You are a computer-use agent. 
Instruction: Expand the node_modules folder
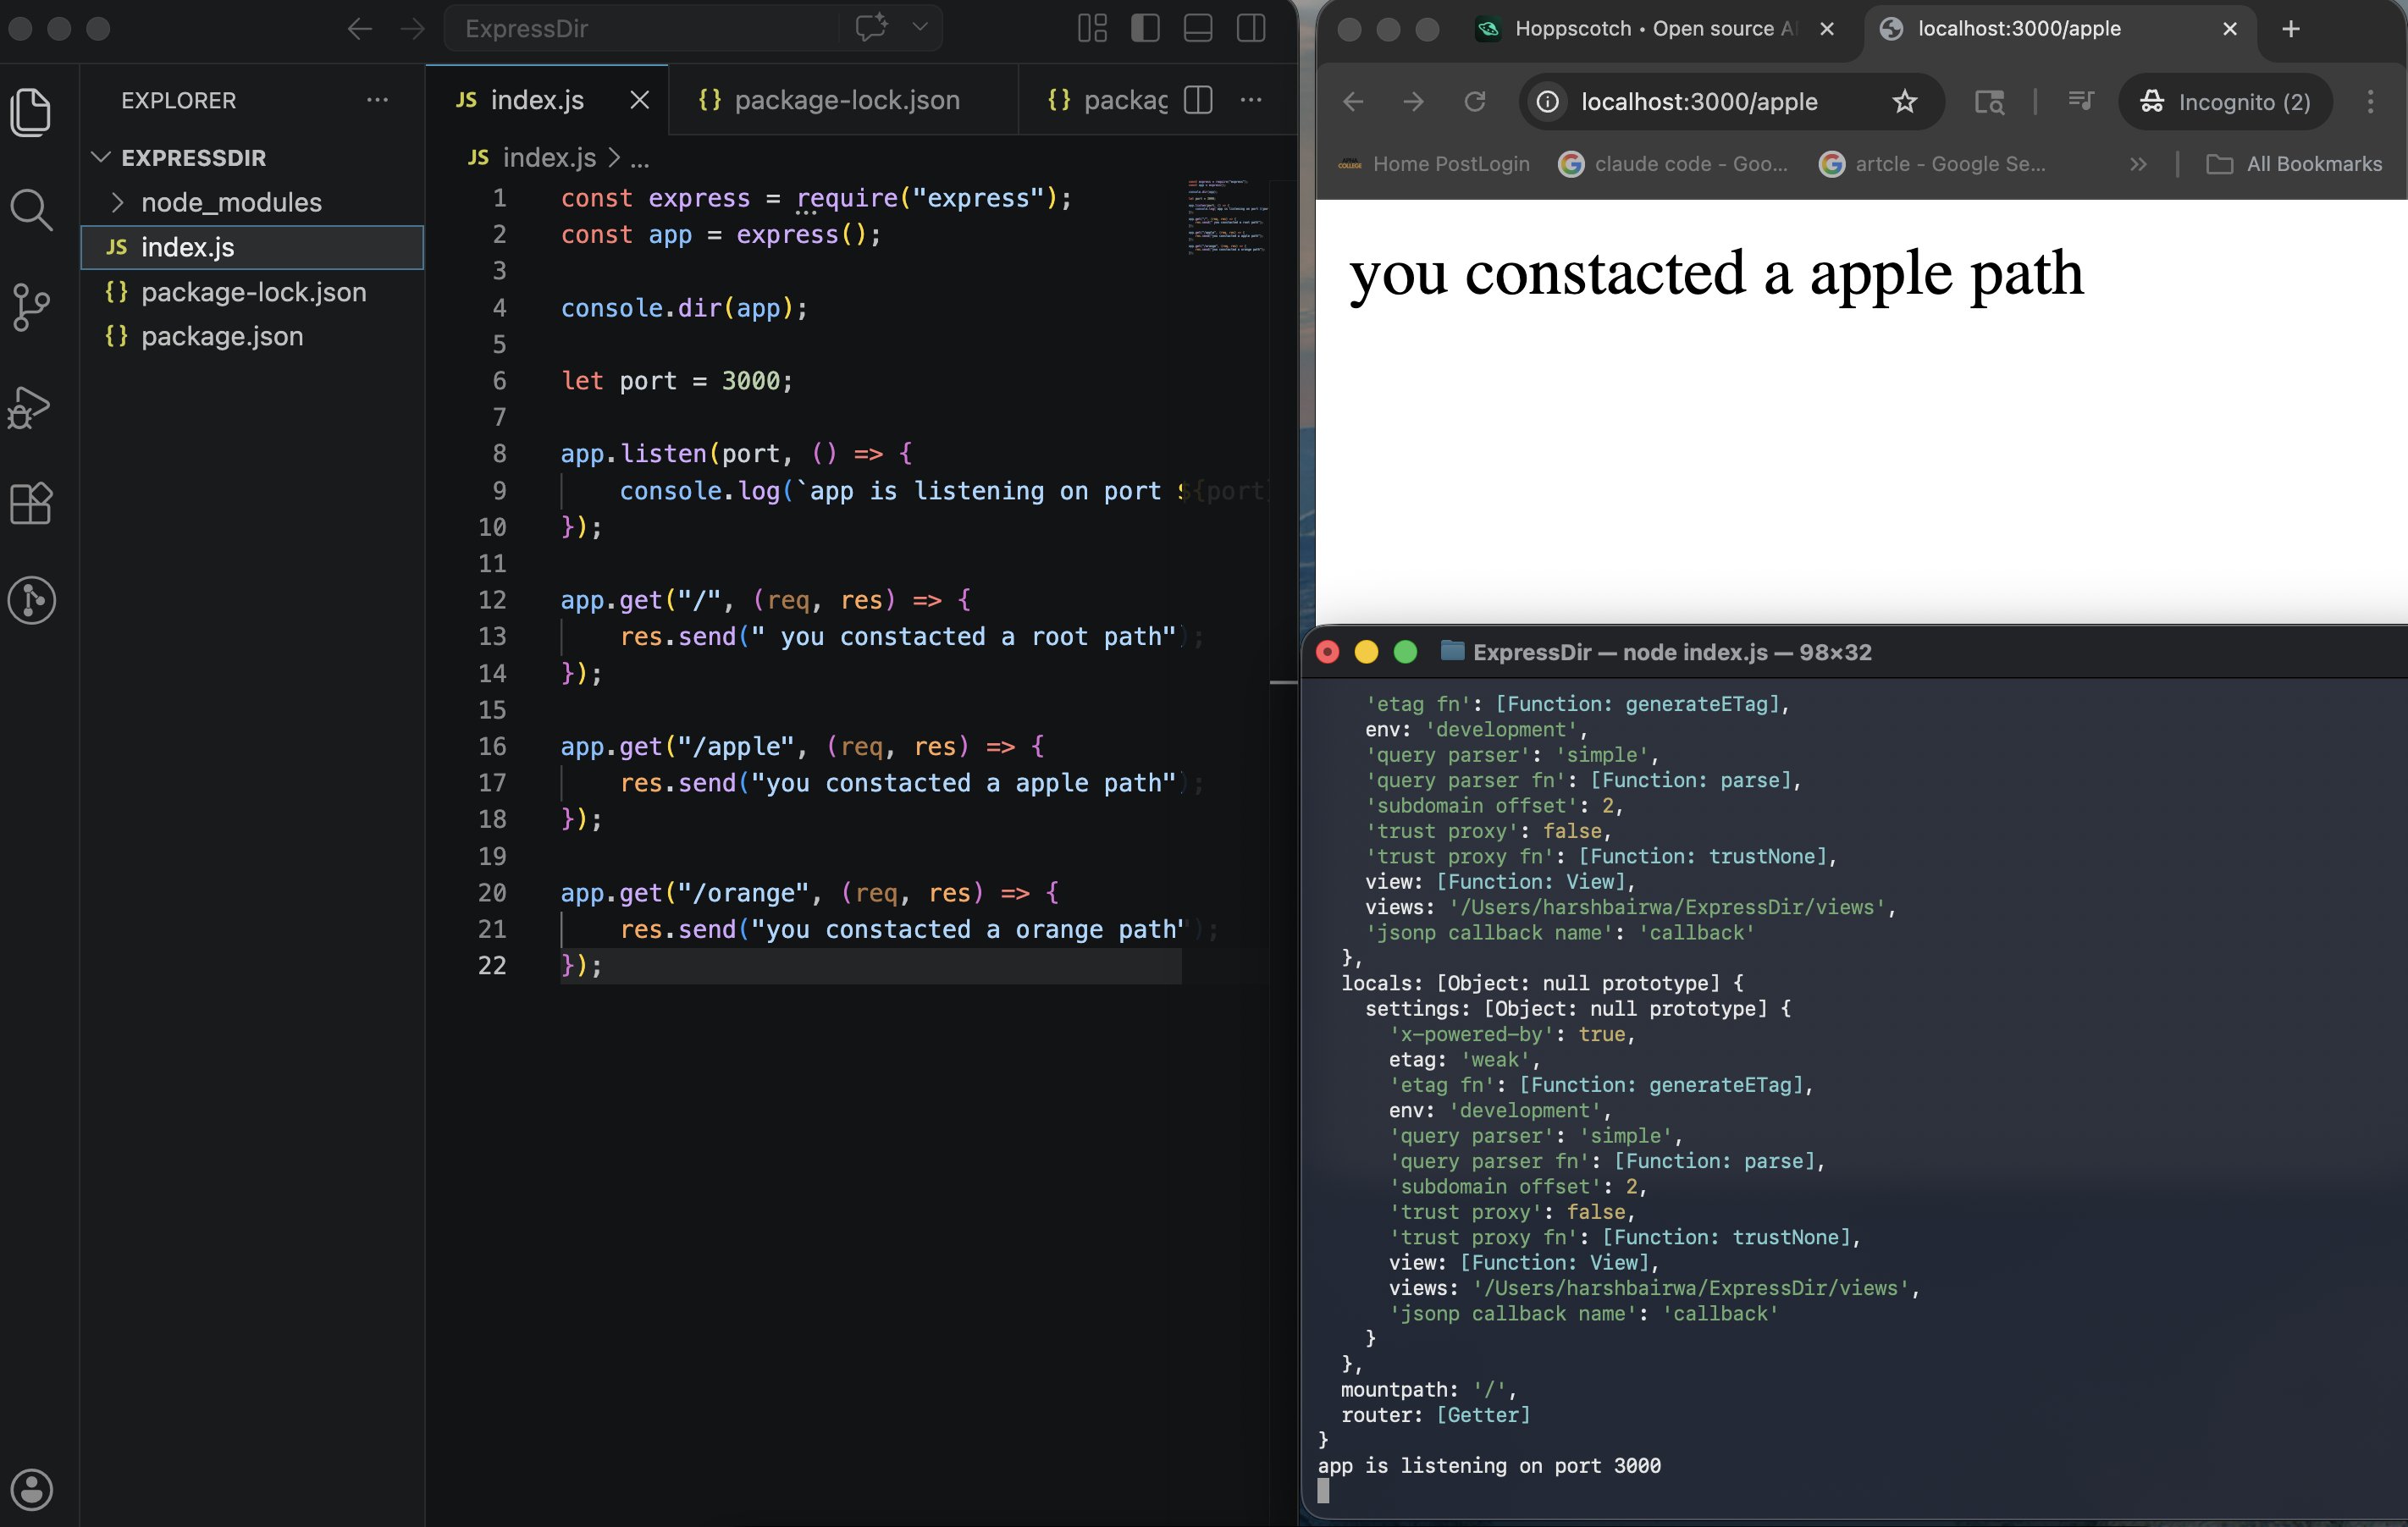[x=231, y=202]
